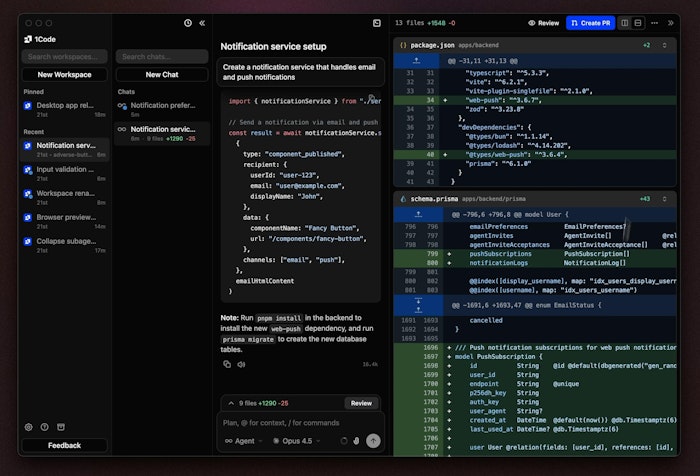Open terminal panel icon above chat

click(377, 23)
